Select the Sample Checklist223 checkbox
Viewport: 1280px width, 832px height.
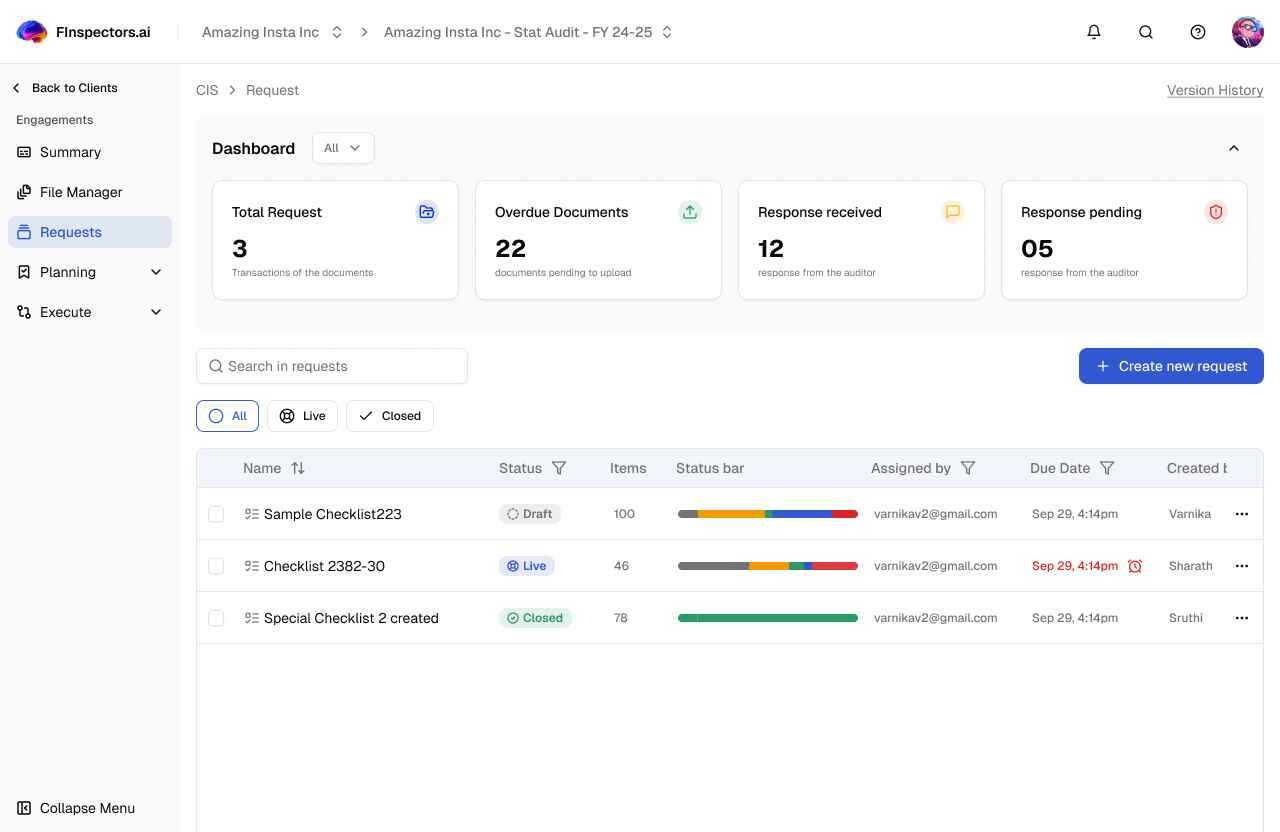(x=216, y=514)
